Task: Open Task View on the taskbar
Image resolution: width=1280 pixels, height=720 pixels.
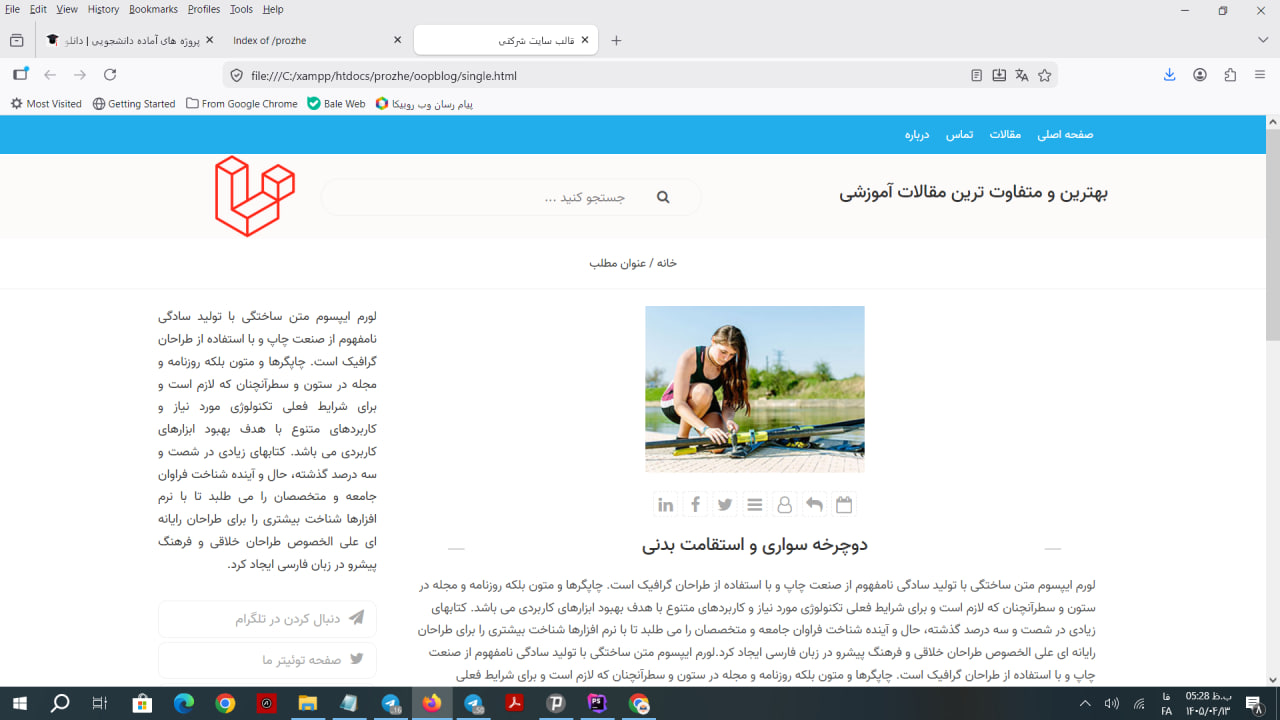Action: 100,704
